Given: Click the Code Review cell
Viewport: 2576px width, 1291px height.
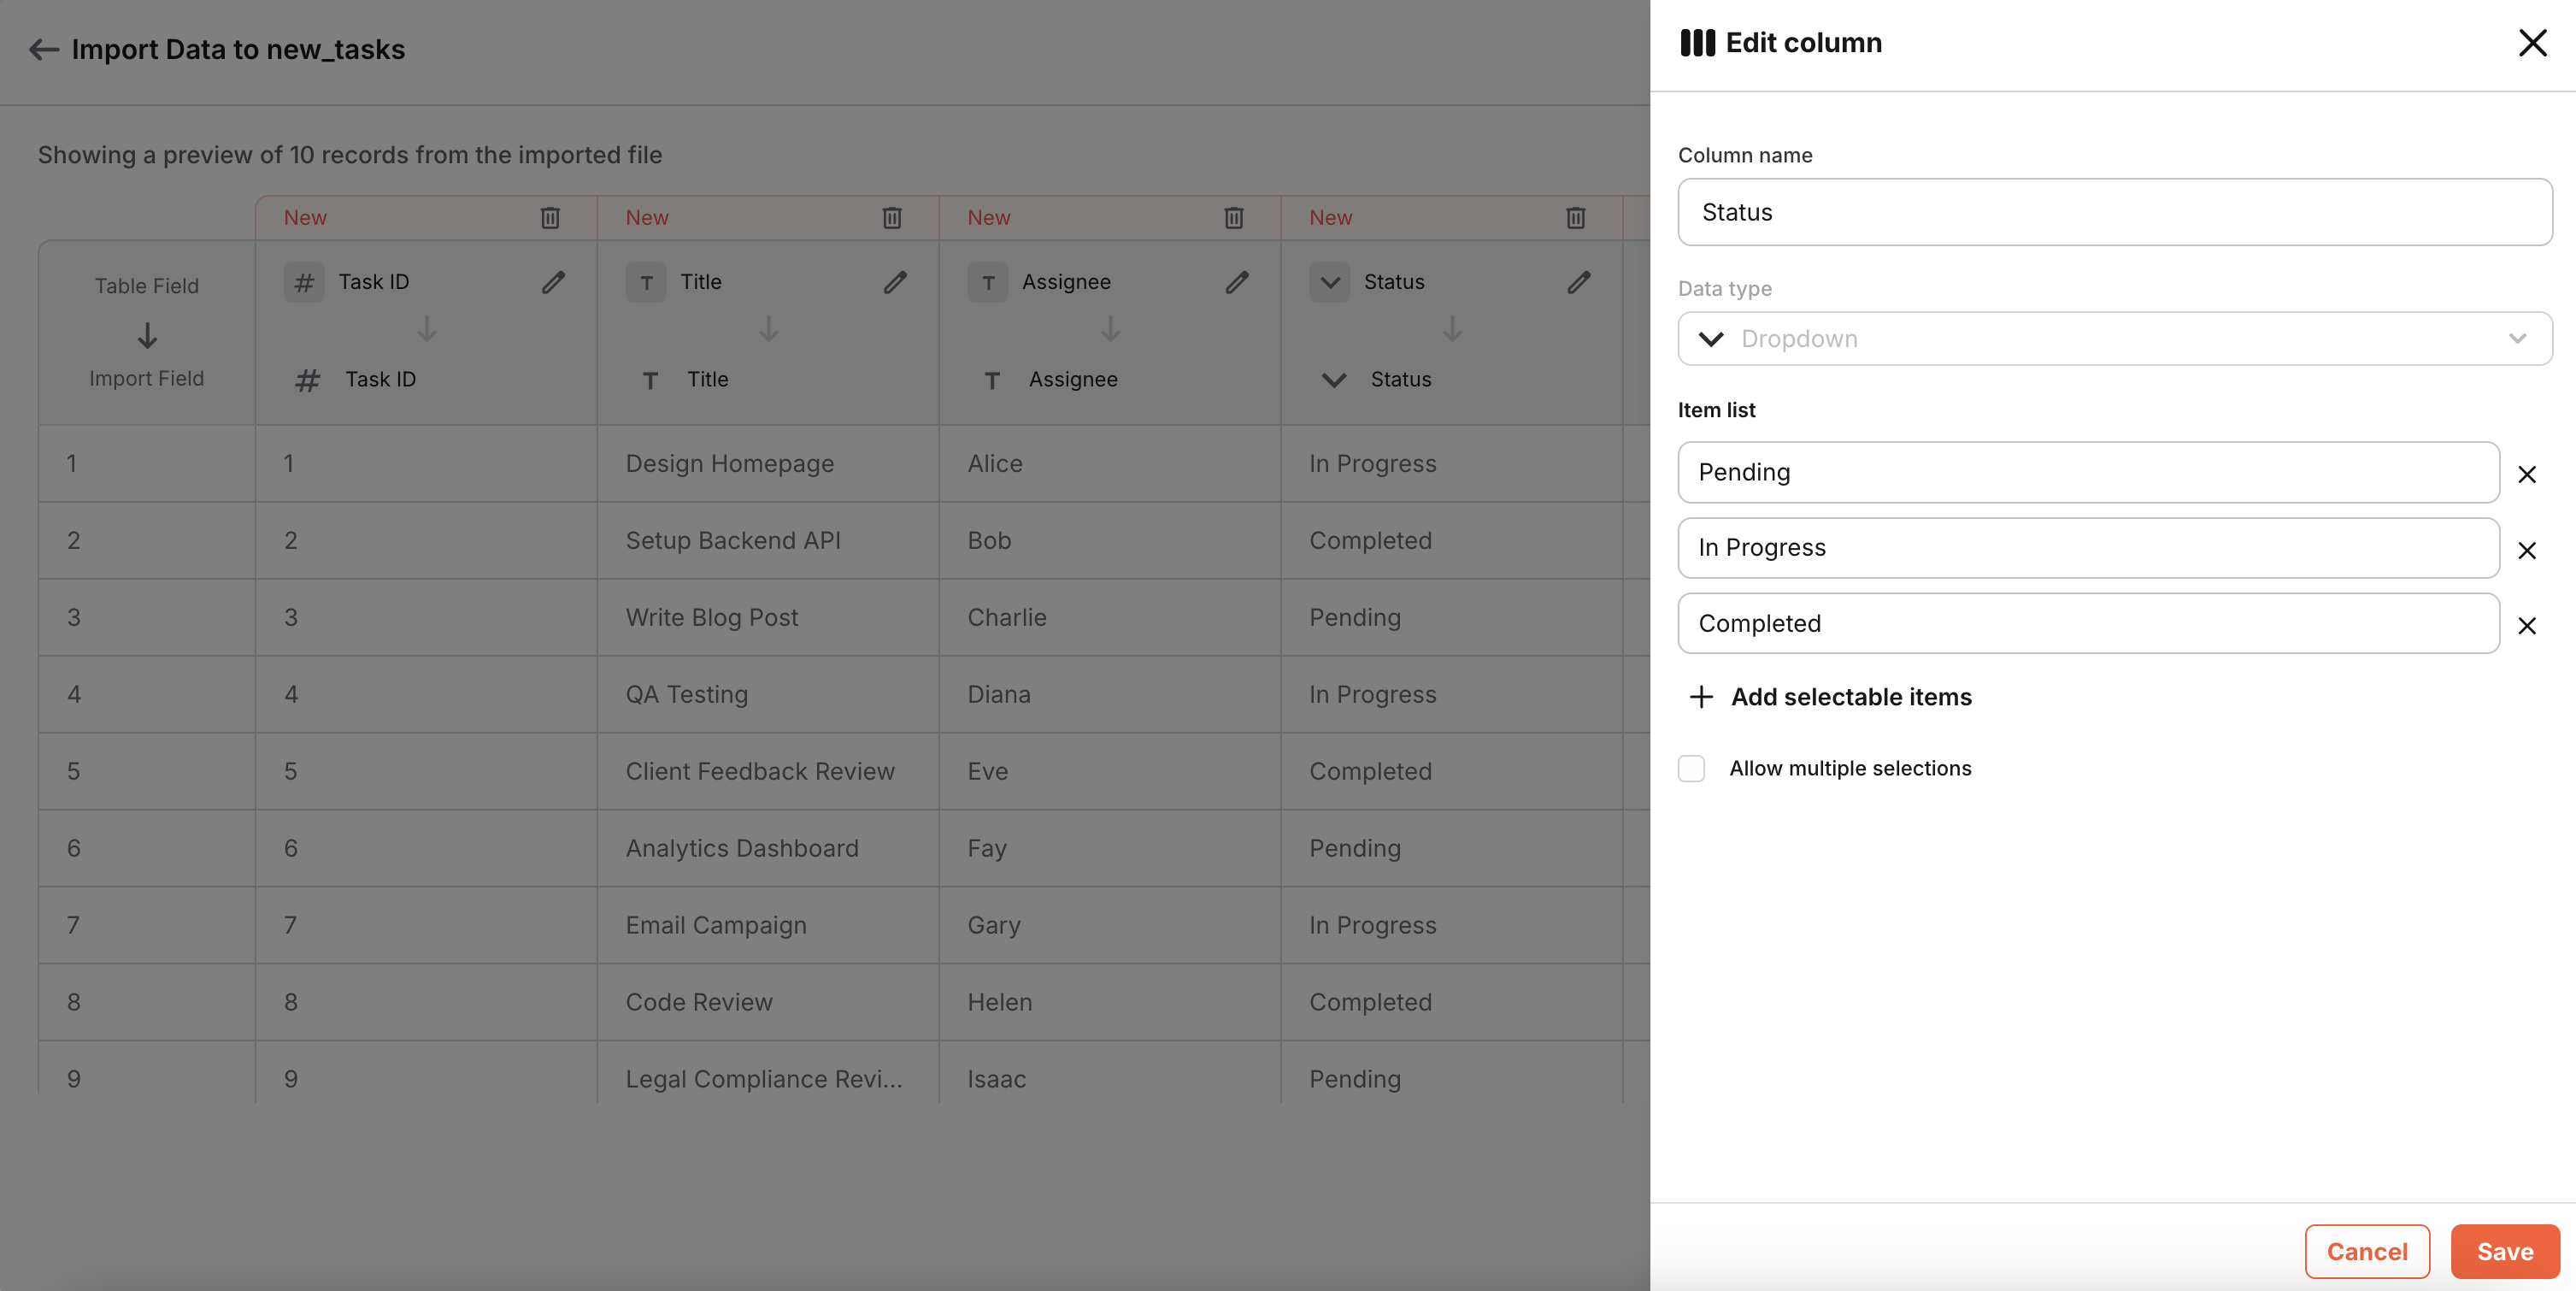Looking at the screenshot, I should 768,1002.
